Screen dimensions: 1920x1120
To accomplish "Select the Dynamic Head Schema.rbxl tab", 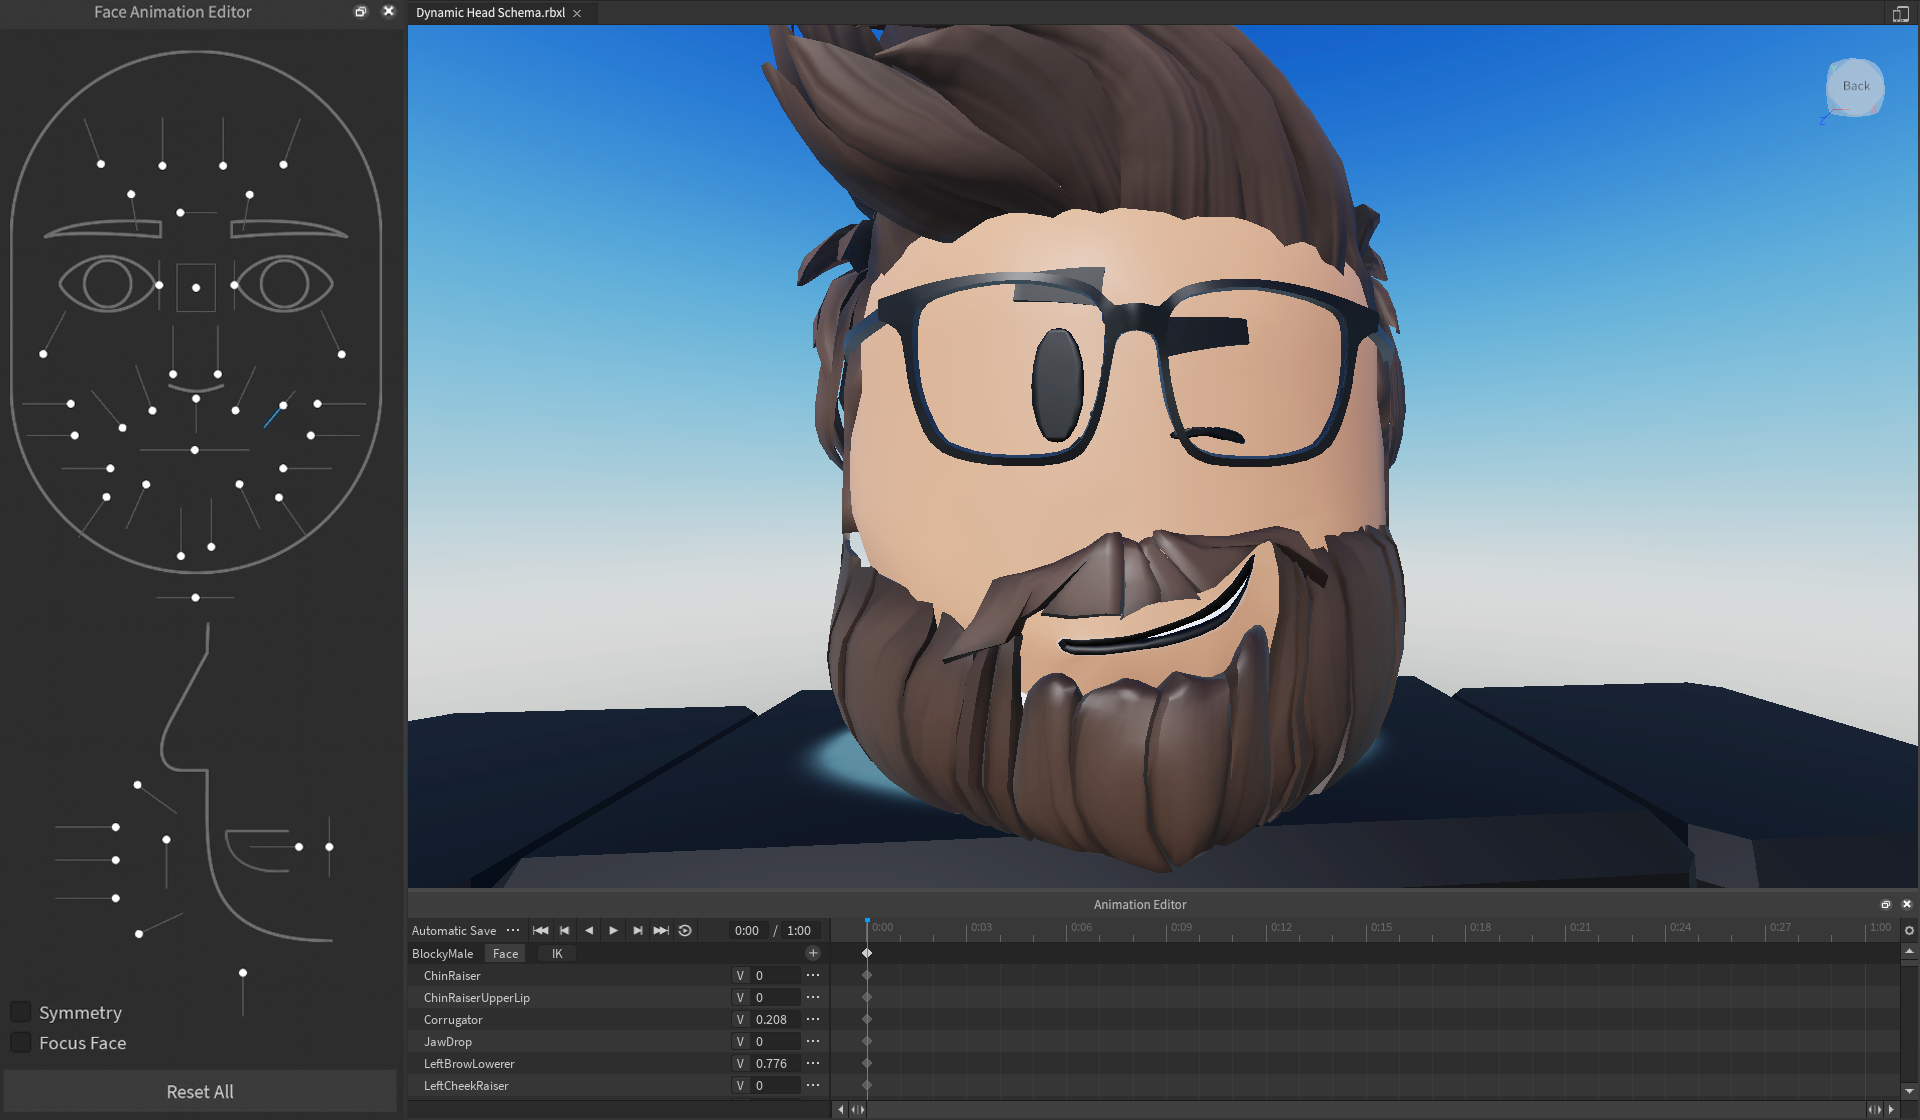I will 490,13.
